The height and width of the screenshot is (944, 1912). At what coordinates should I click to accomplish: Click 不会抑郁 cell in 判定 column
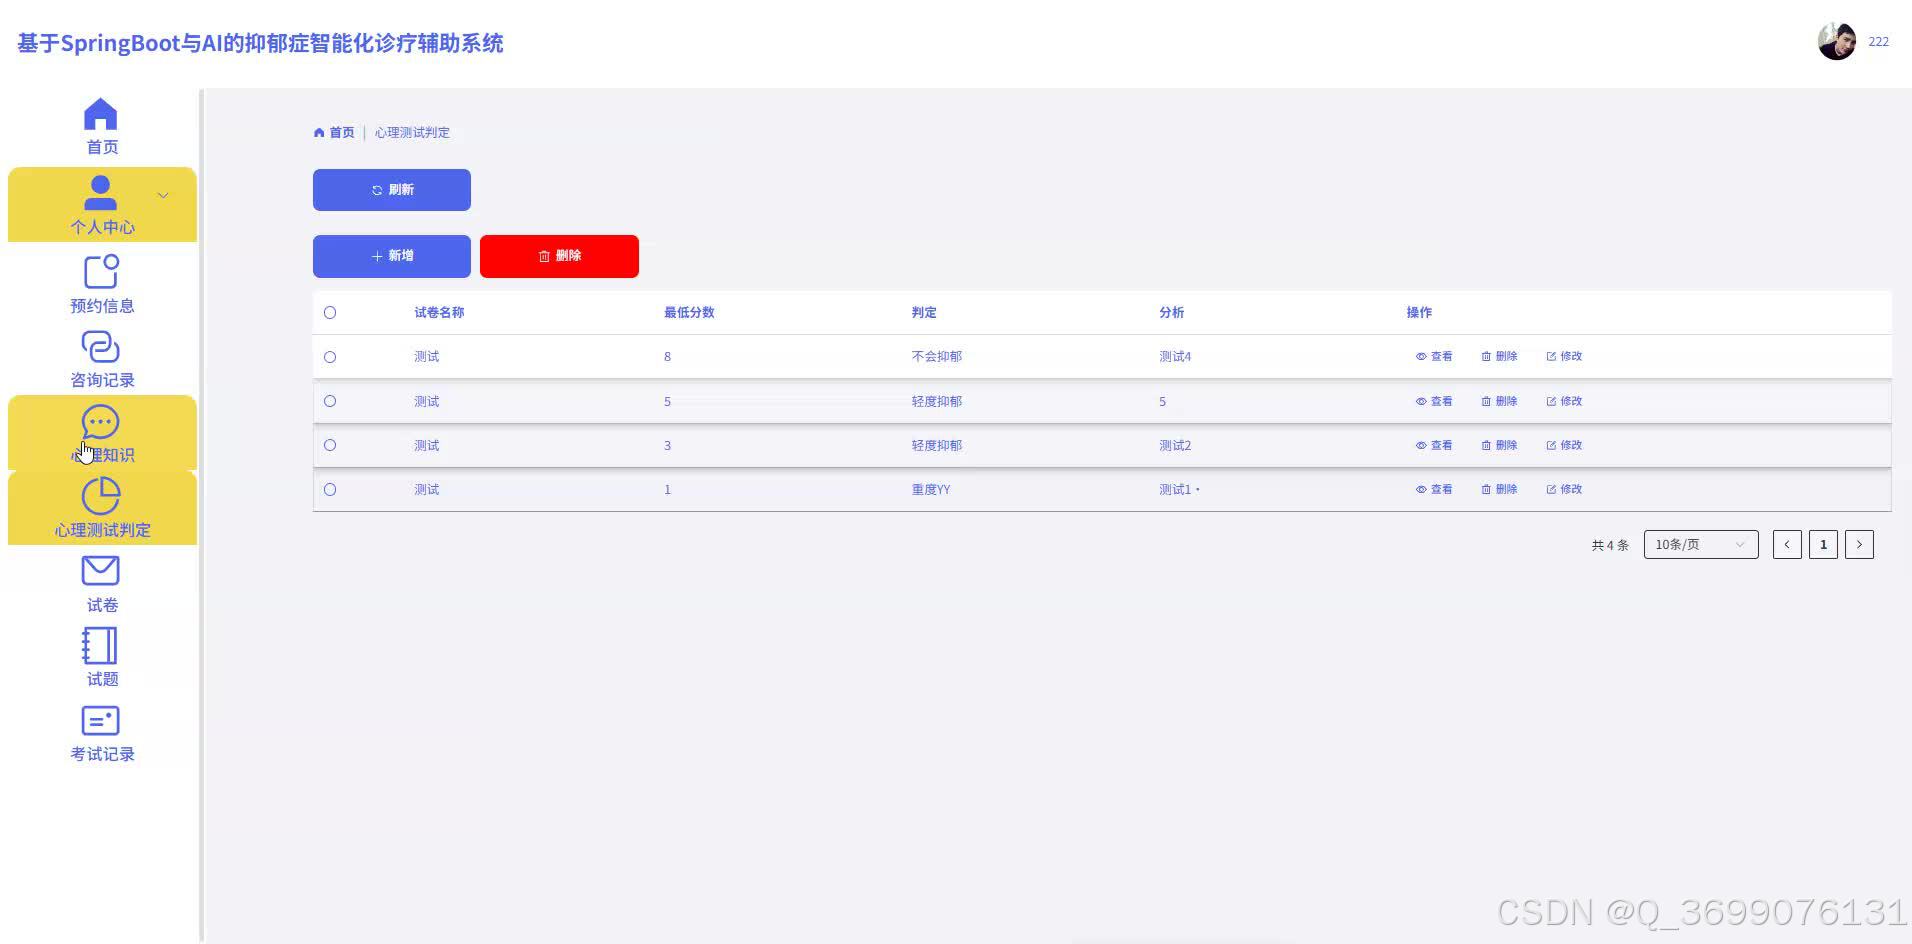pos(937,356)
